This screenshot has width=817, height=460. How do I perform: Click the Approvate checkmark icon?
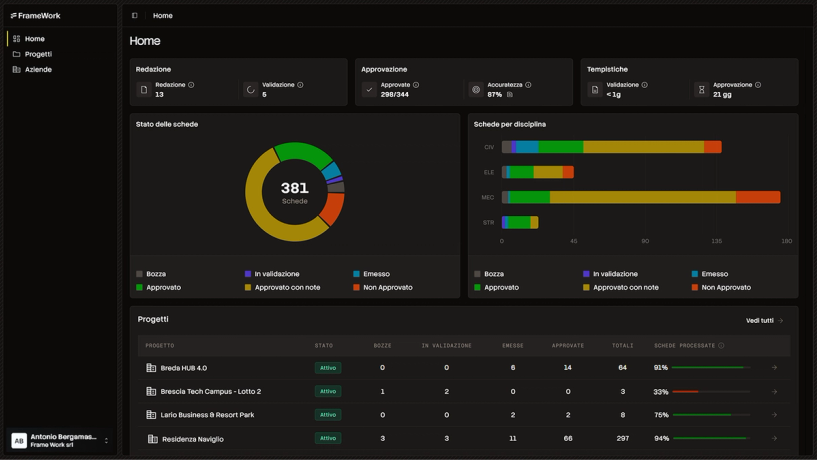(x=369, y=90)
